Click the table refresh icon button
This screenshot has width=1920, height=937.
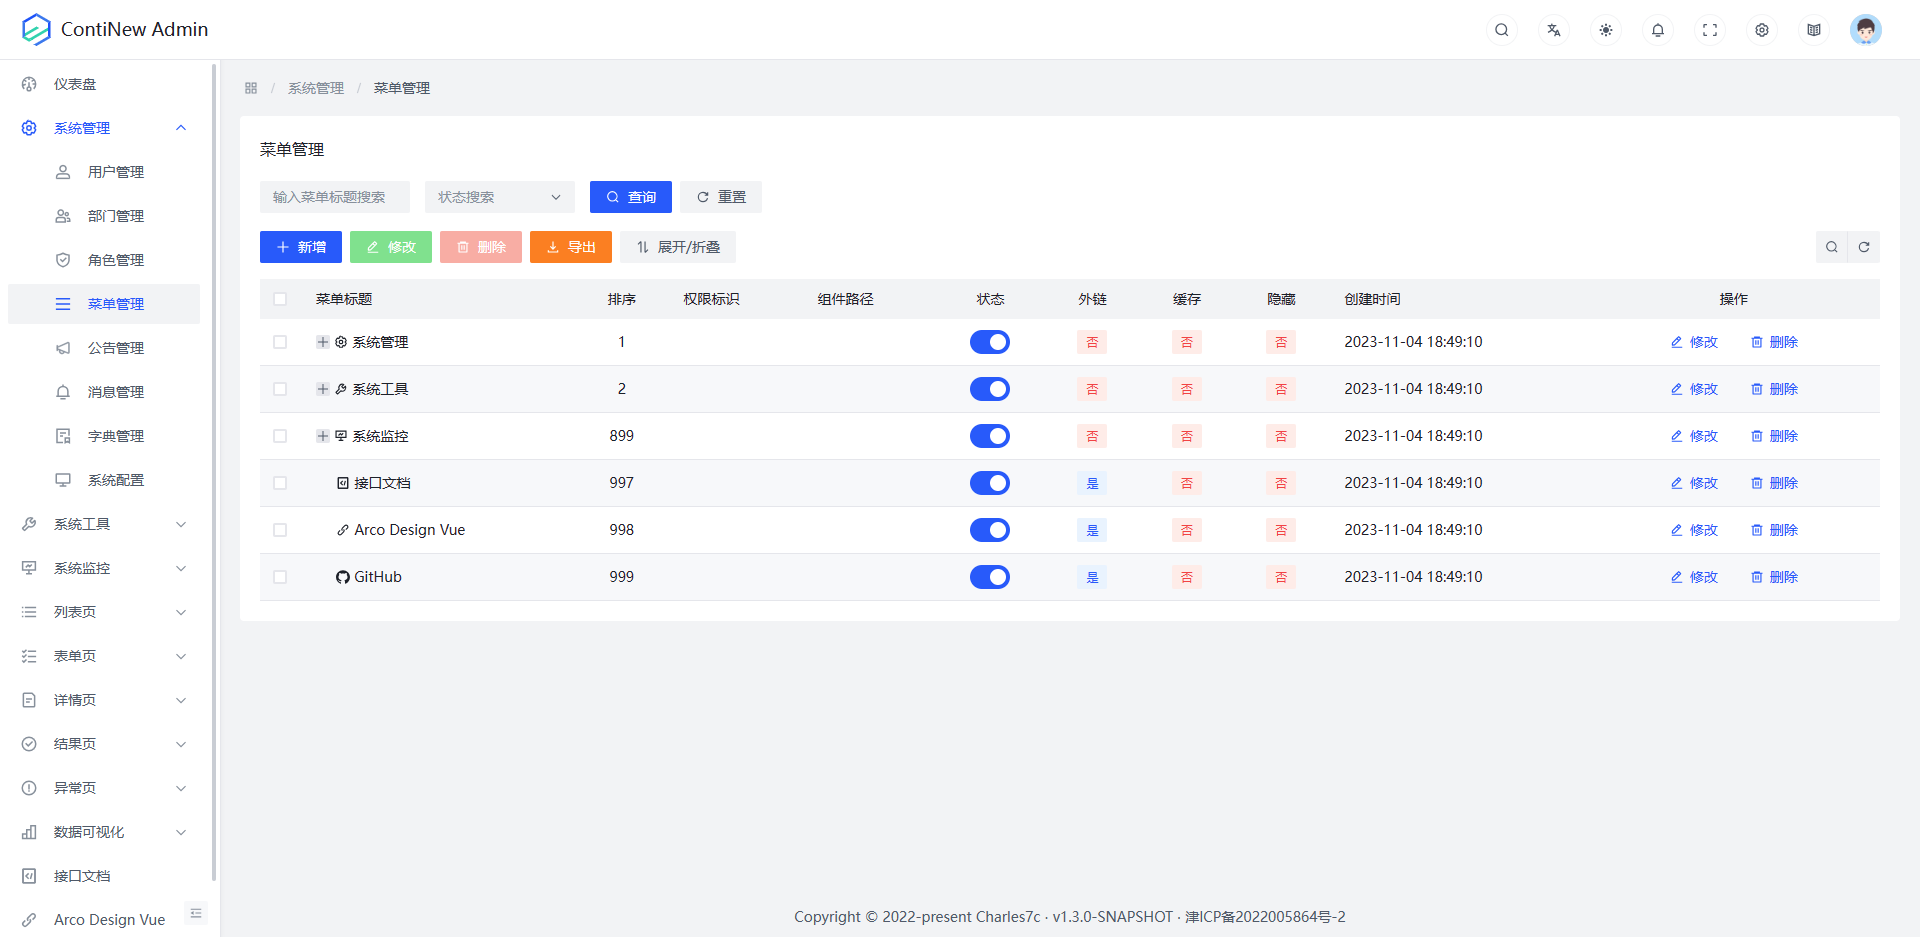(1864, 247)
